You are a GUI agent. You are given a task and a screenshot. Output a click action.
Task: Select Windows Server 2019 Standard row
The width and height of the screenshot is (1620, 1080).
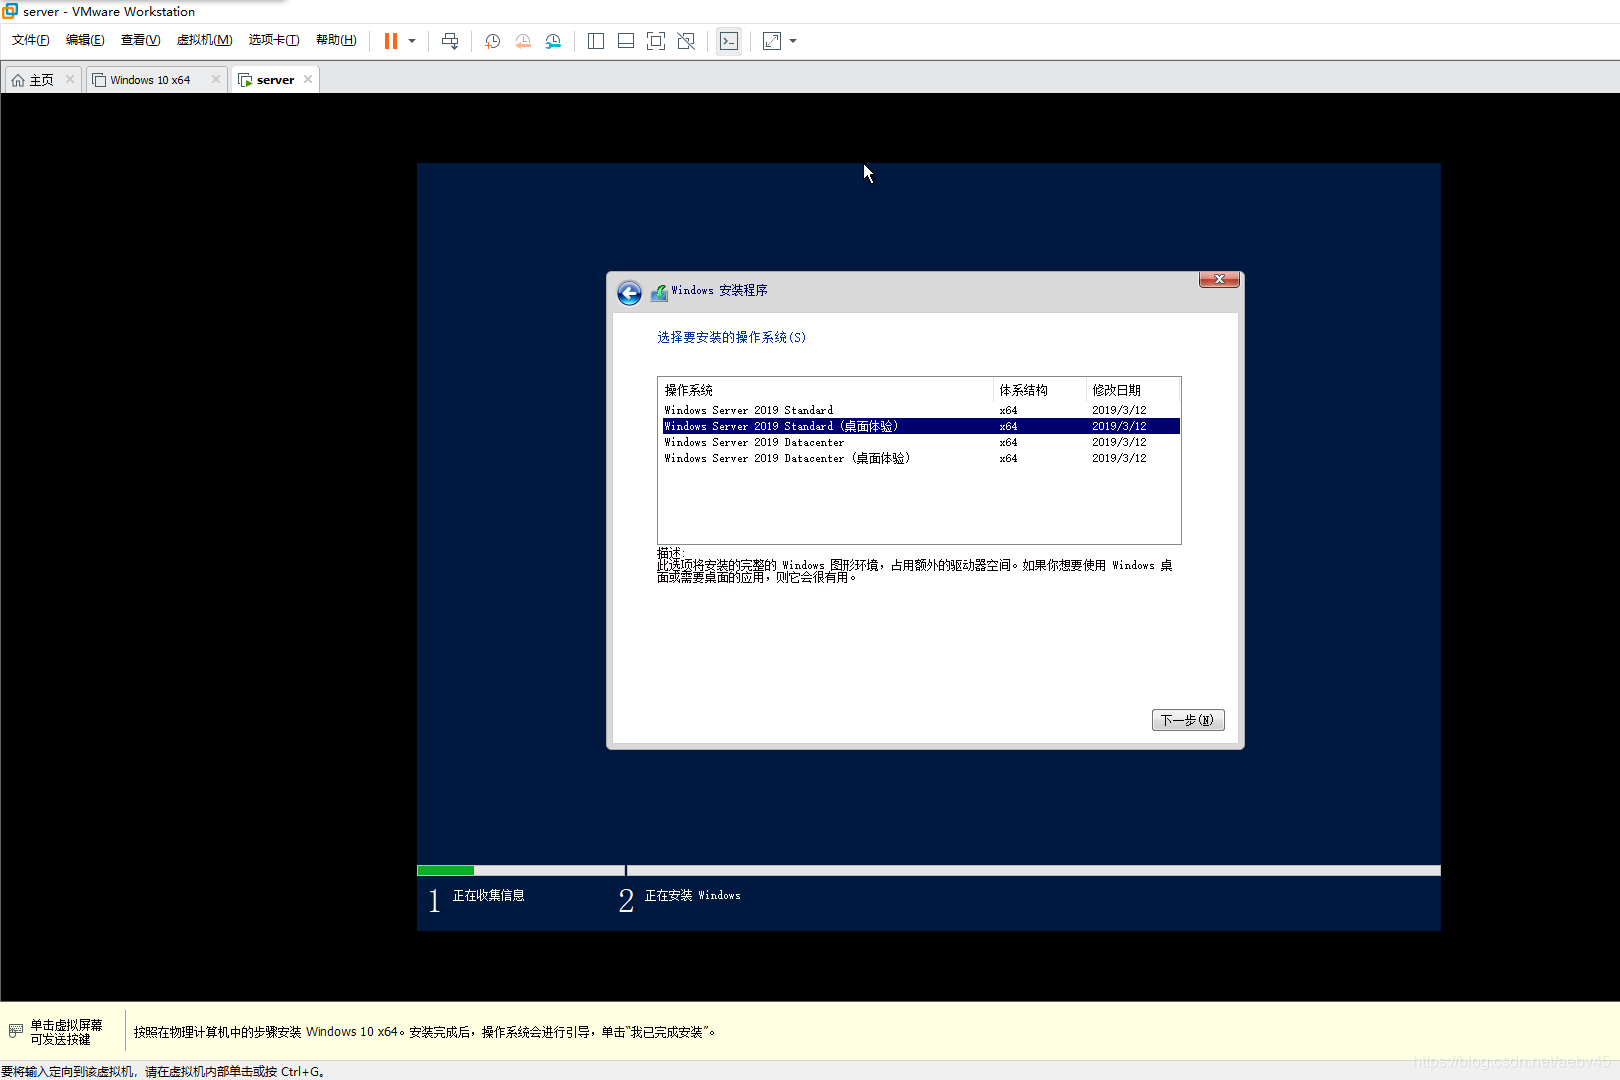pos(919,410)
